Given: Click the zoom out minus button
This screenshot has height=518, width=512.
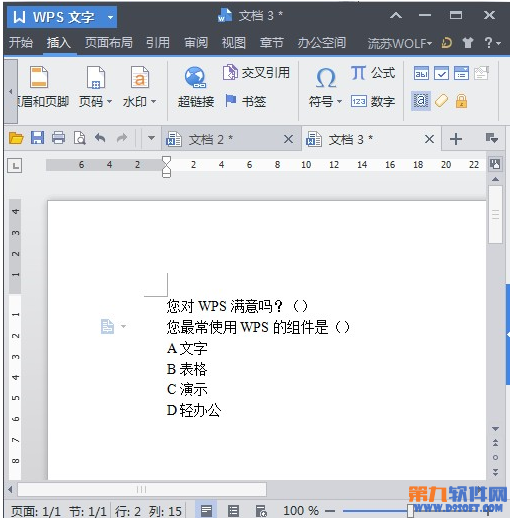Looking at the screenshot, I should click(330, 511).
